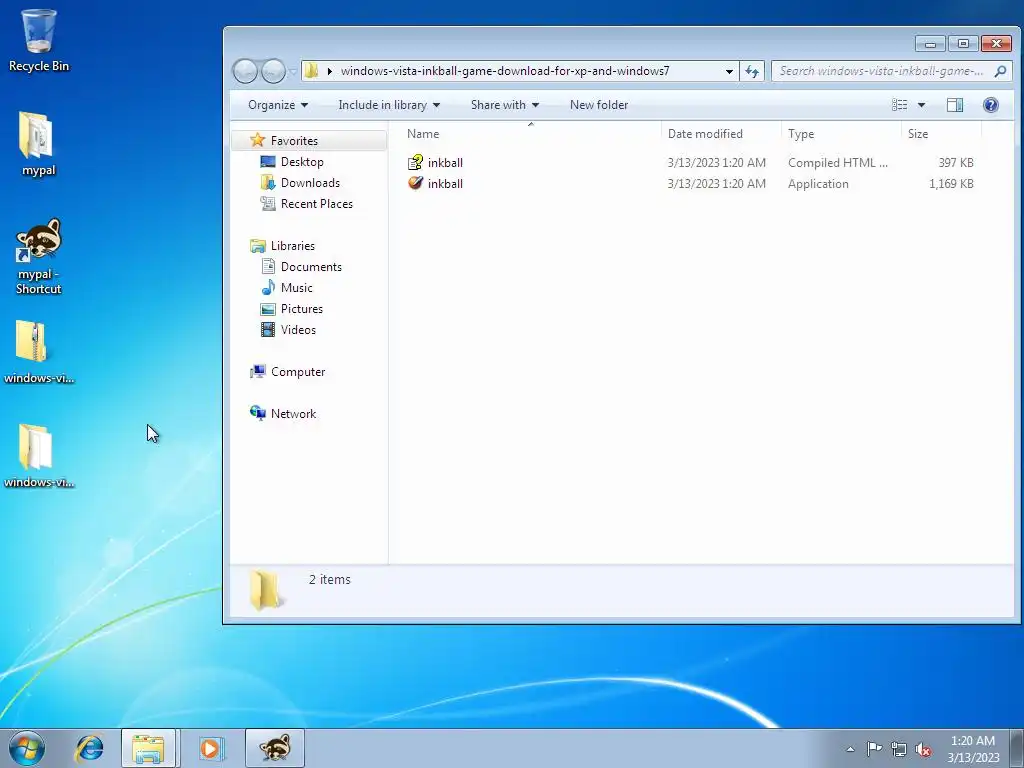
Task: Select the unzipped windows-vi... folder on desktop
Action: [x=38, y=456]
